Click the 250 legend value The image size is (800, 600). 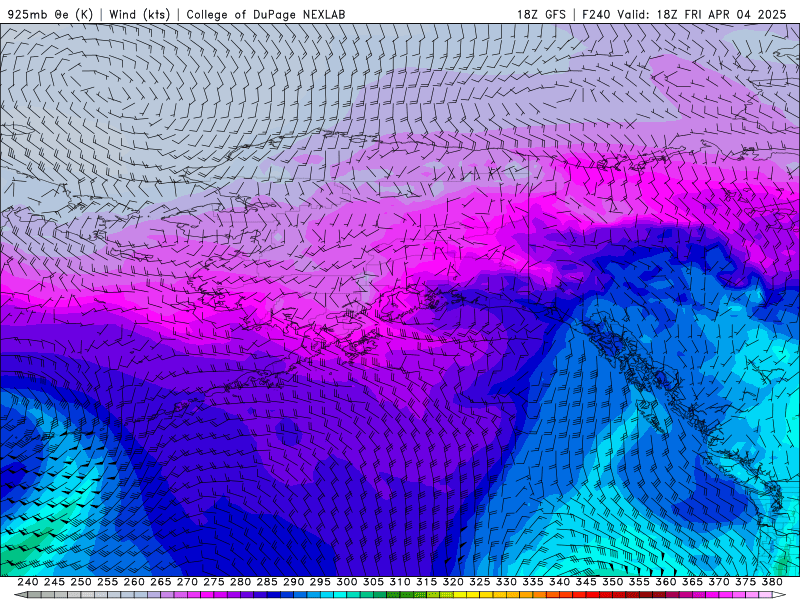tap(81, 582)
